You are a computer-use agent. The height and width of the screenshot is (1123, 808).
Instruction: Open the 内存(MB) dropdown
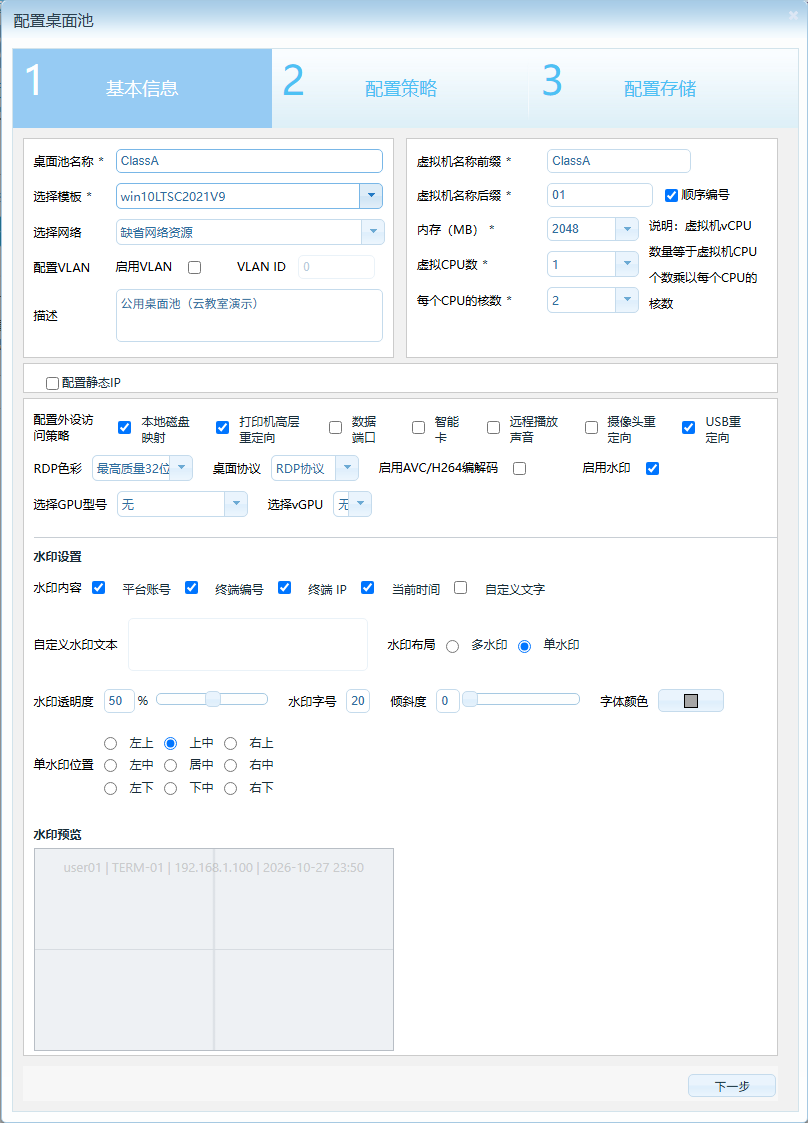(x=627, y=229)
